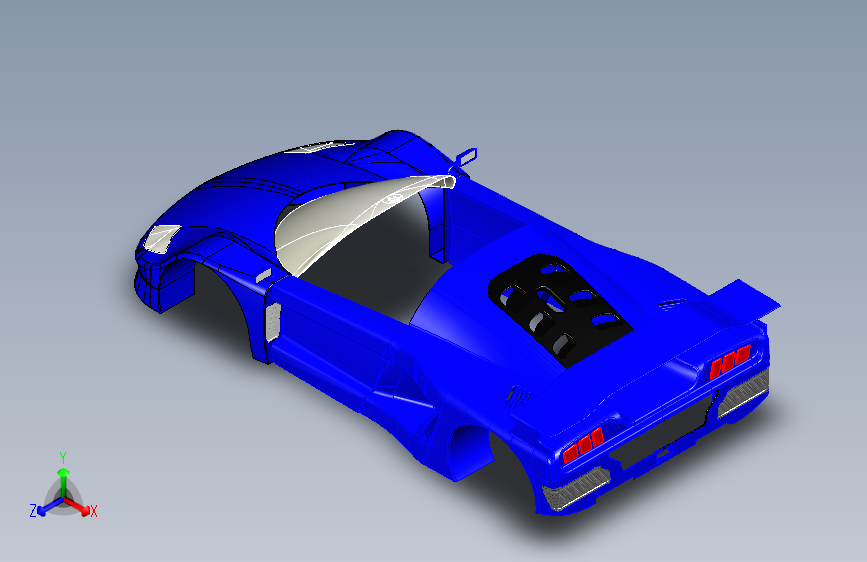Select the white front headlight surface
867x562 pixels.
[161, 238]
